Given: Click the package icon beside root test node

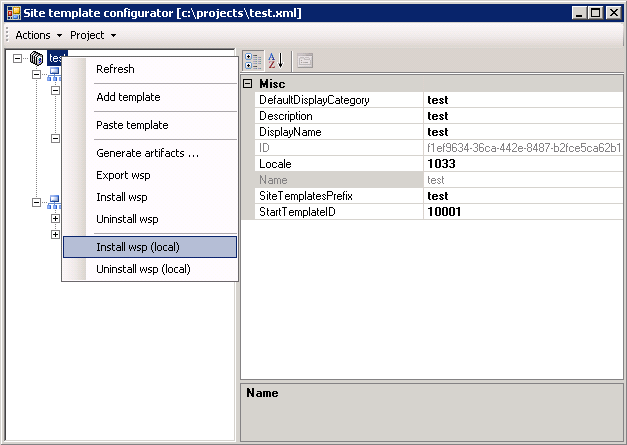Looking at the screenshot, I should [x=36, y=58].
